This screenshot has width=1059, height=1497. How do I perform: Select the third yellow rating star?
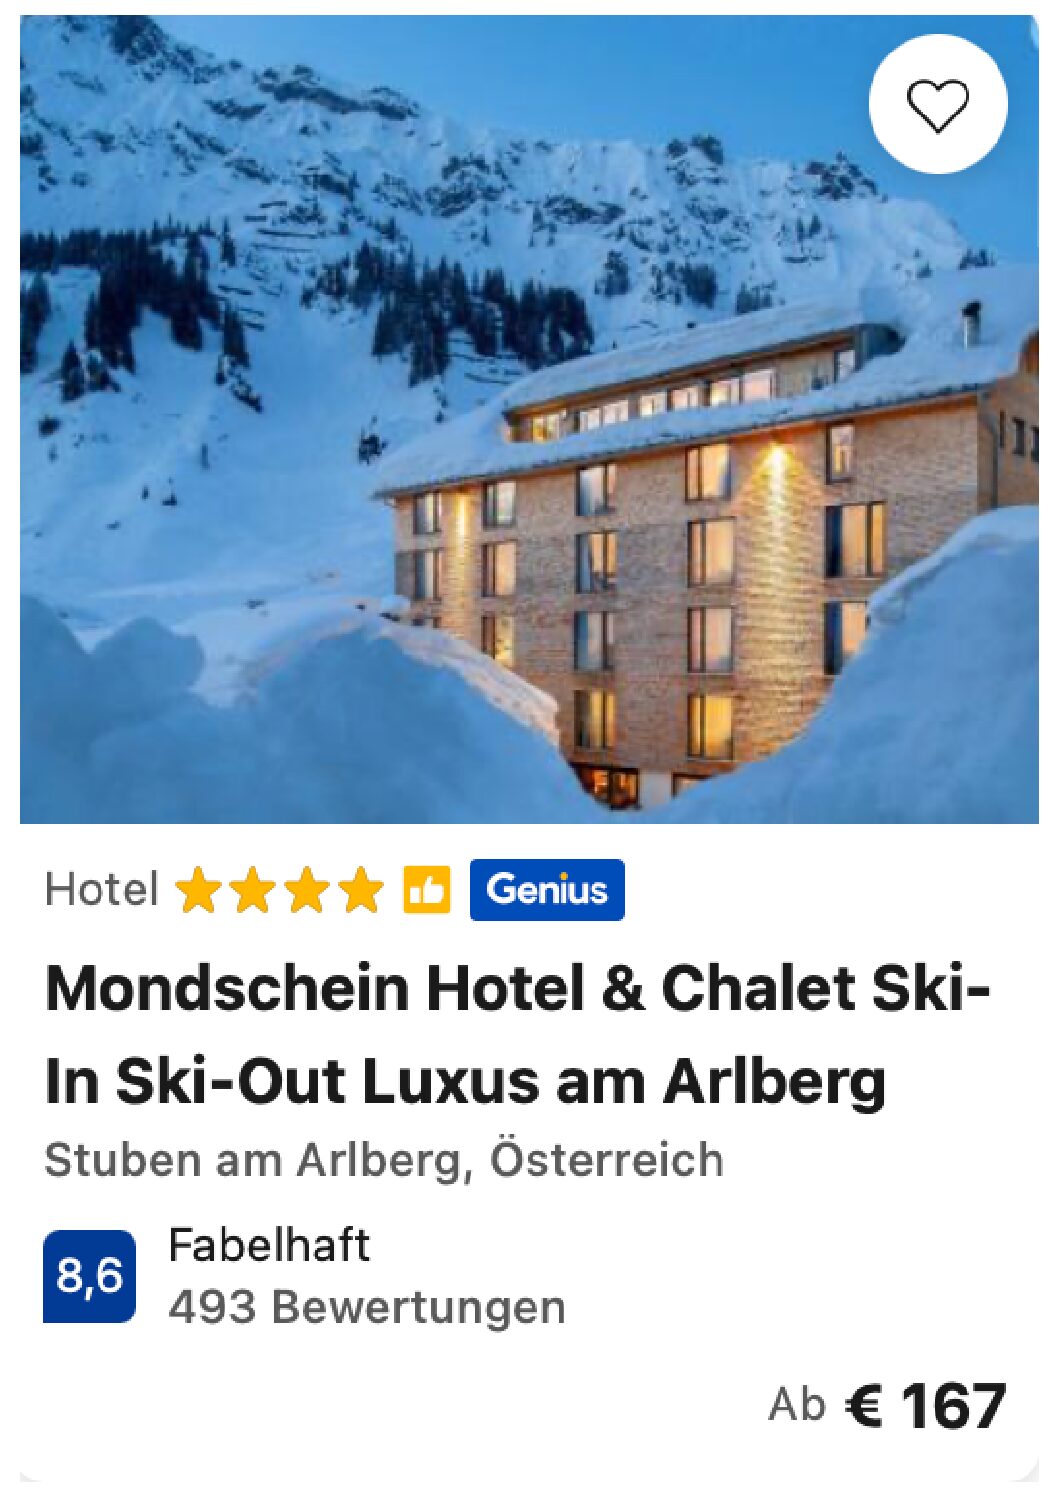[x=306, y=889]
